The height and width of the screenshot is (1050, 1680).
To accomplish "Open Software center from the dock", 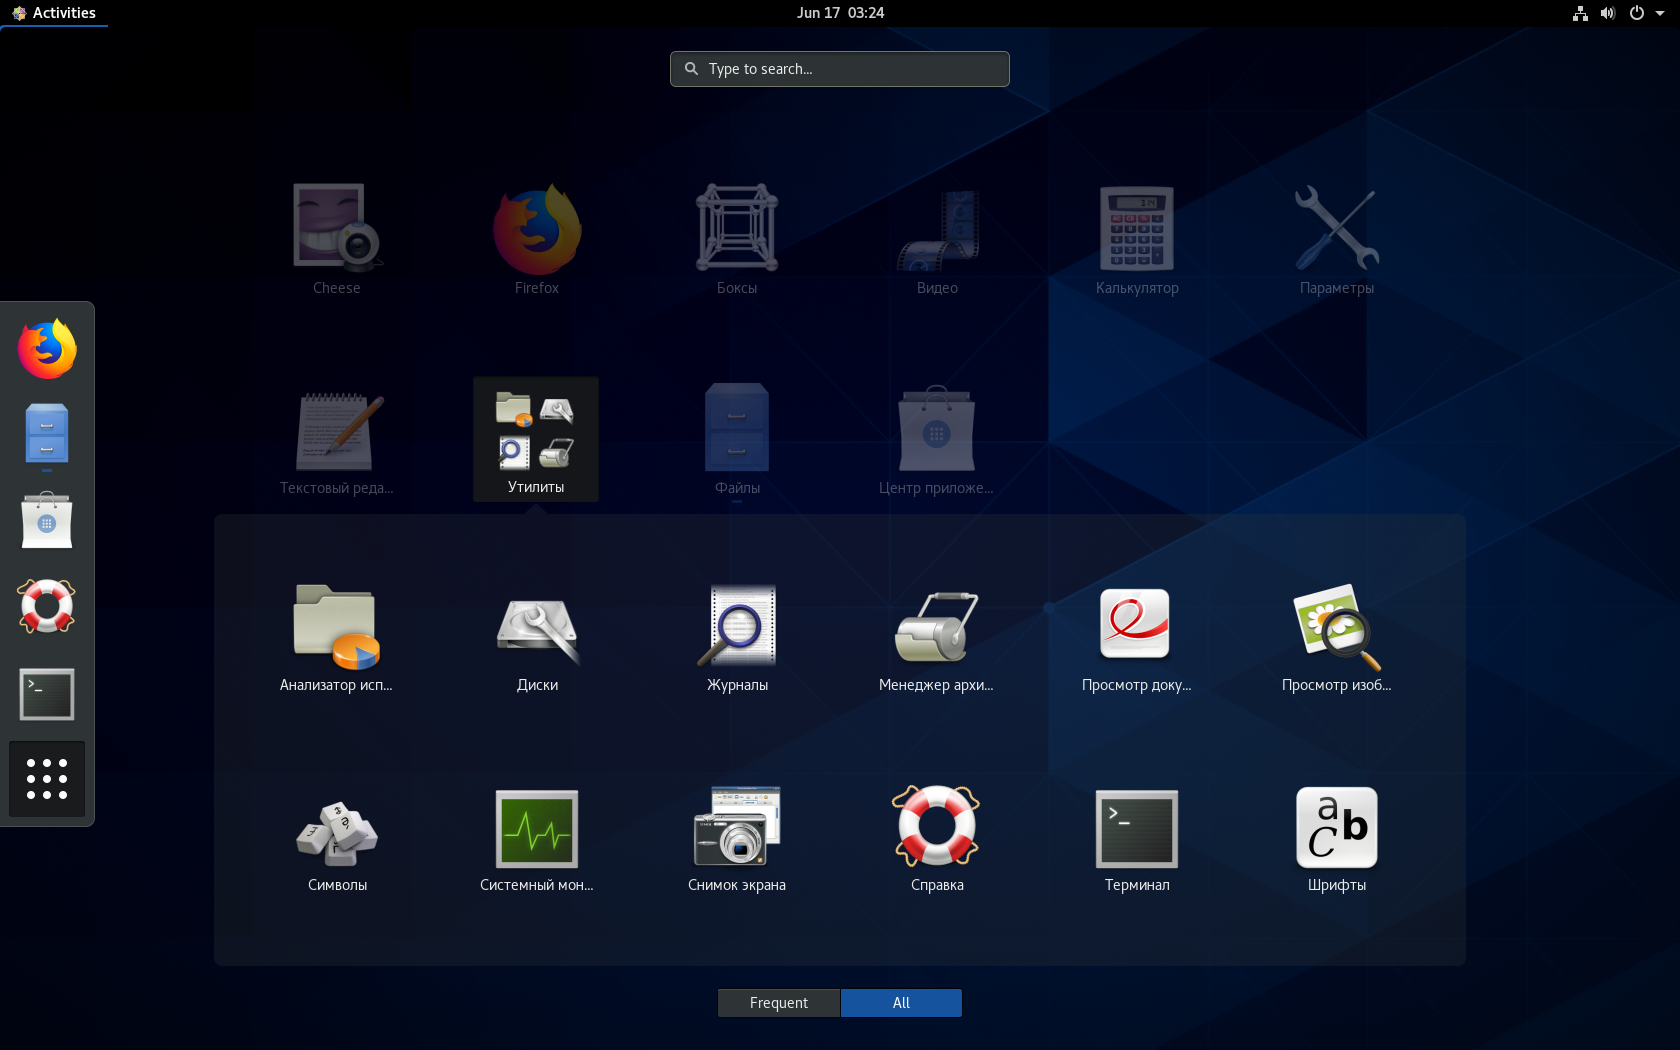I will click(47, 521).
